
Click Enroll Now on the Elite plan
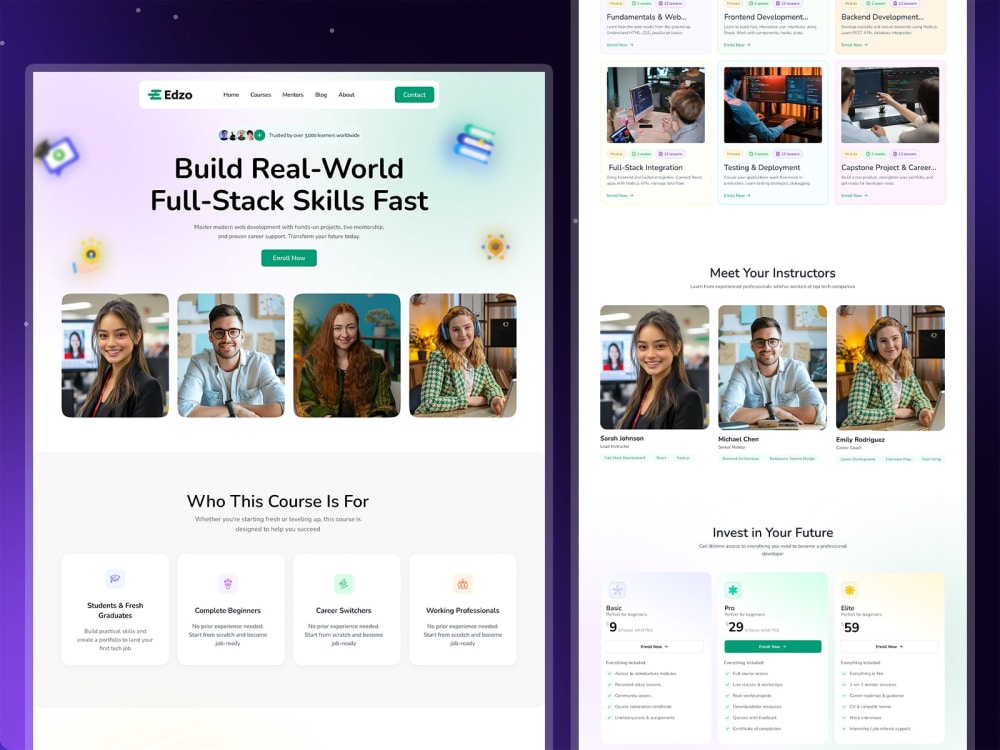[x=890, y=646]
